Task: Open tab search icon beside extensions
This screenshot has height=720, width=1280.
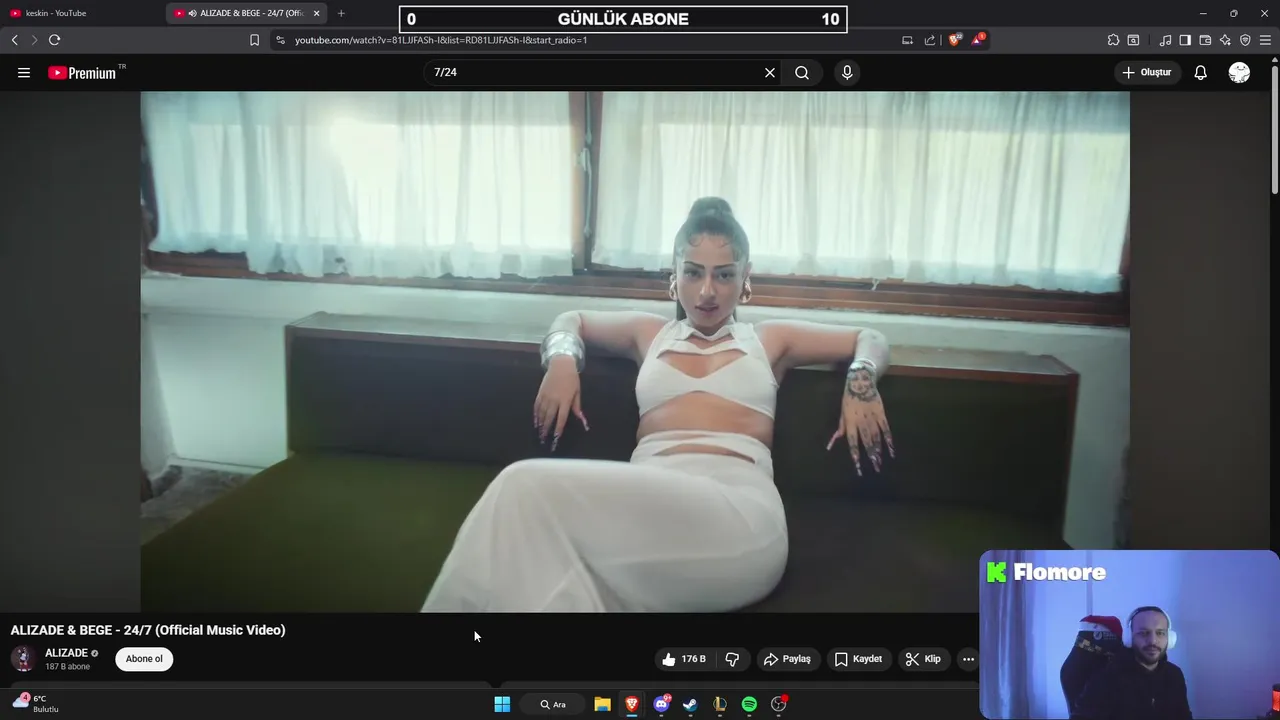Action: [x=1133, y=40]
